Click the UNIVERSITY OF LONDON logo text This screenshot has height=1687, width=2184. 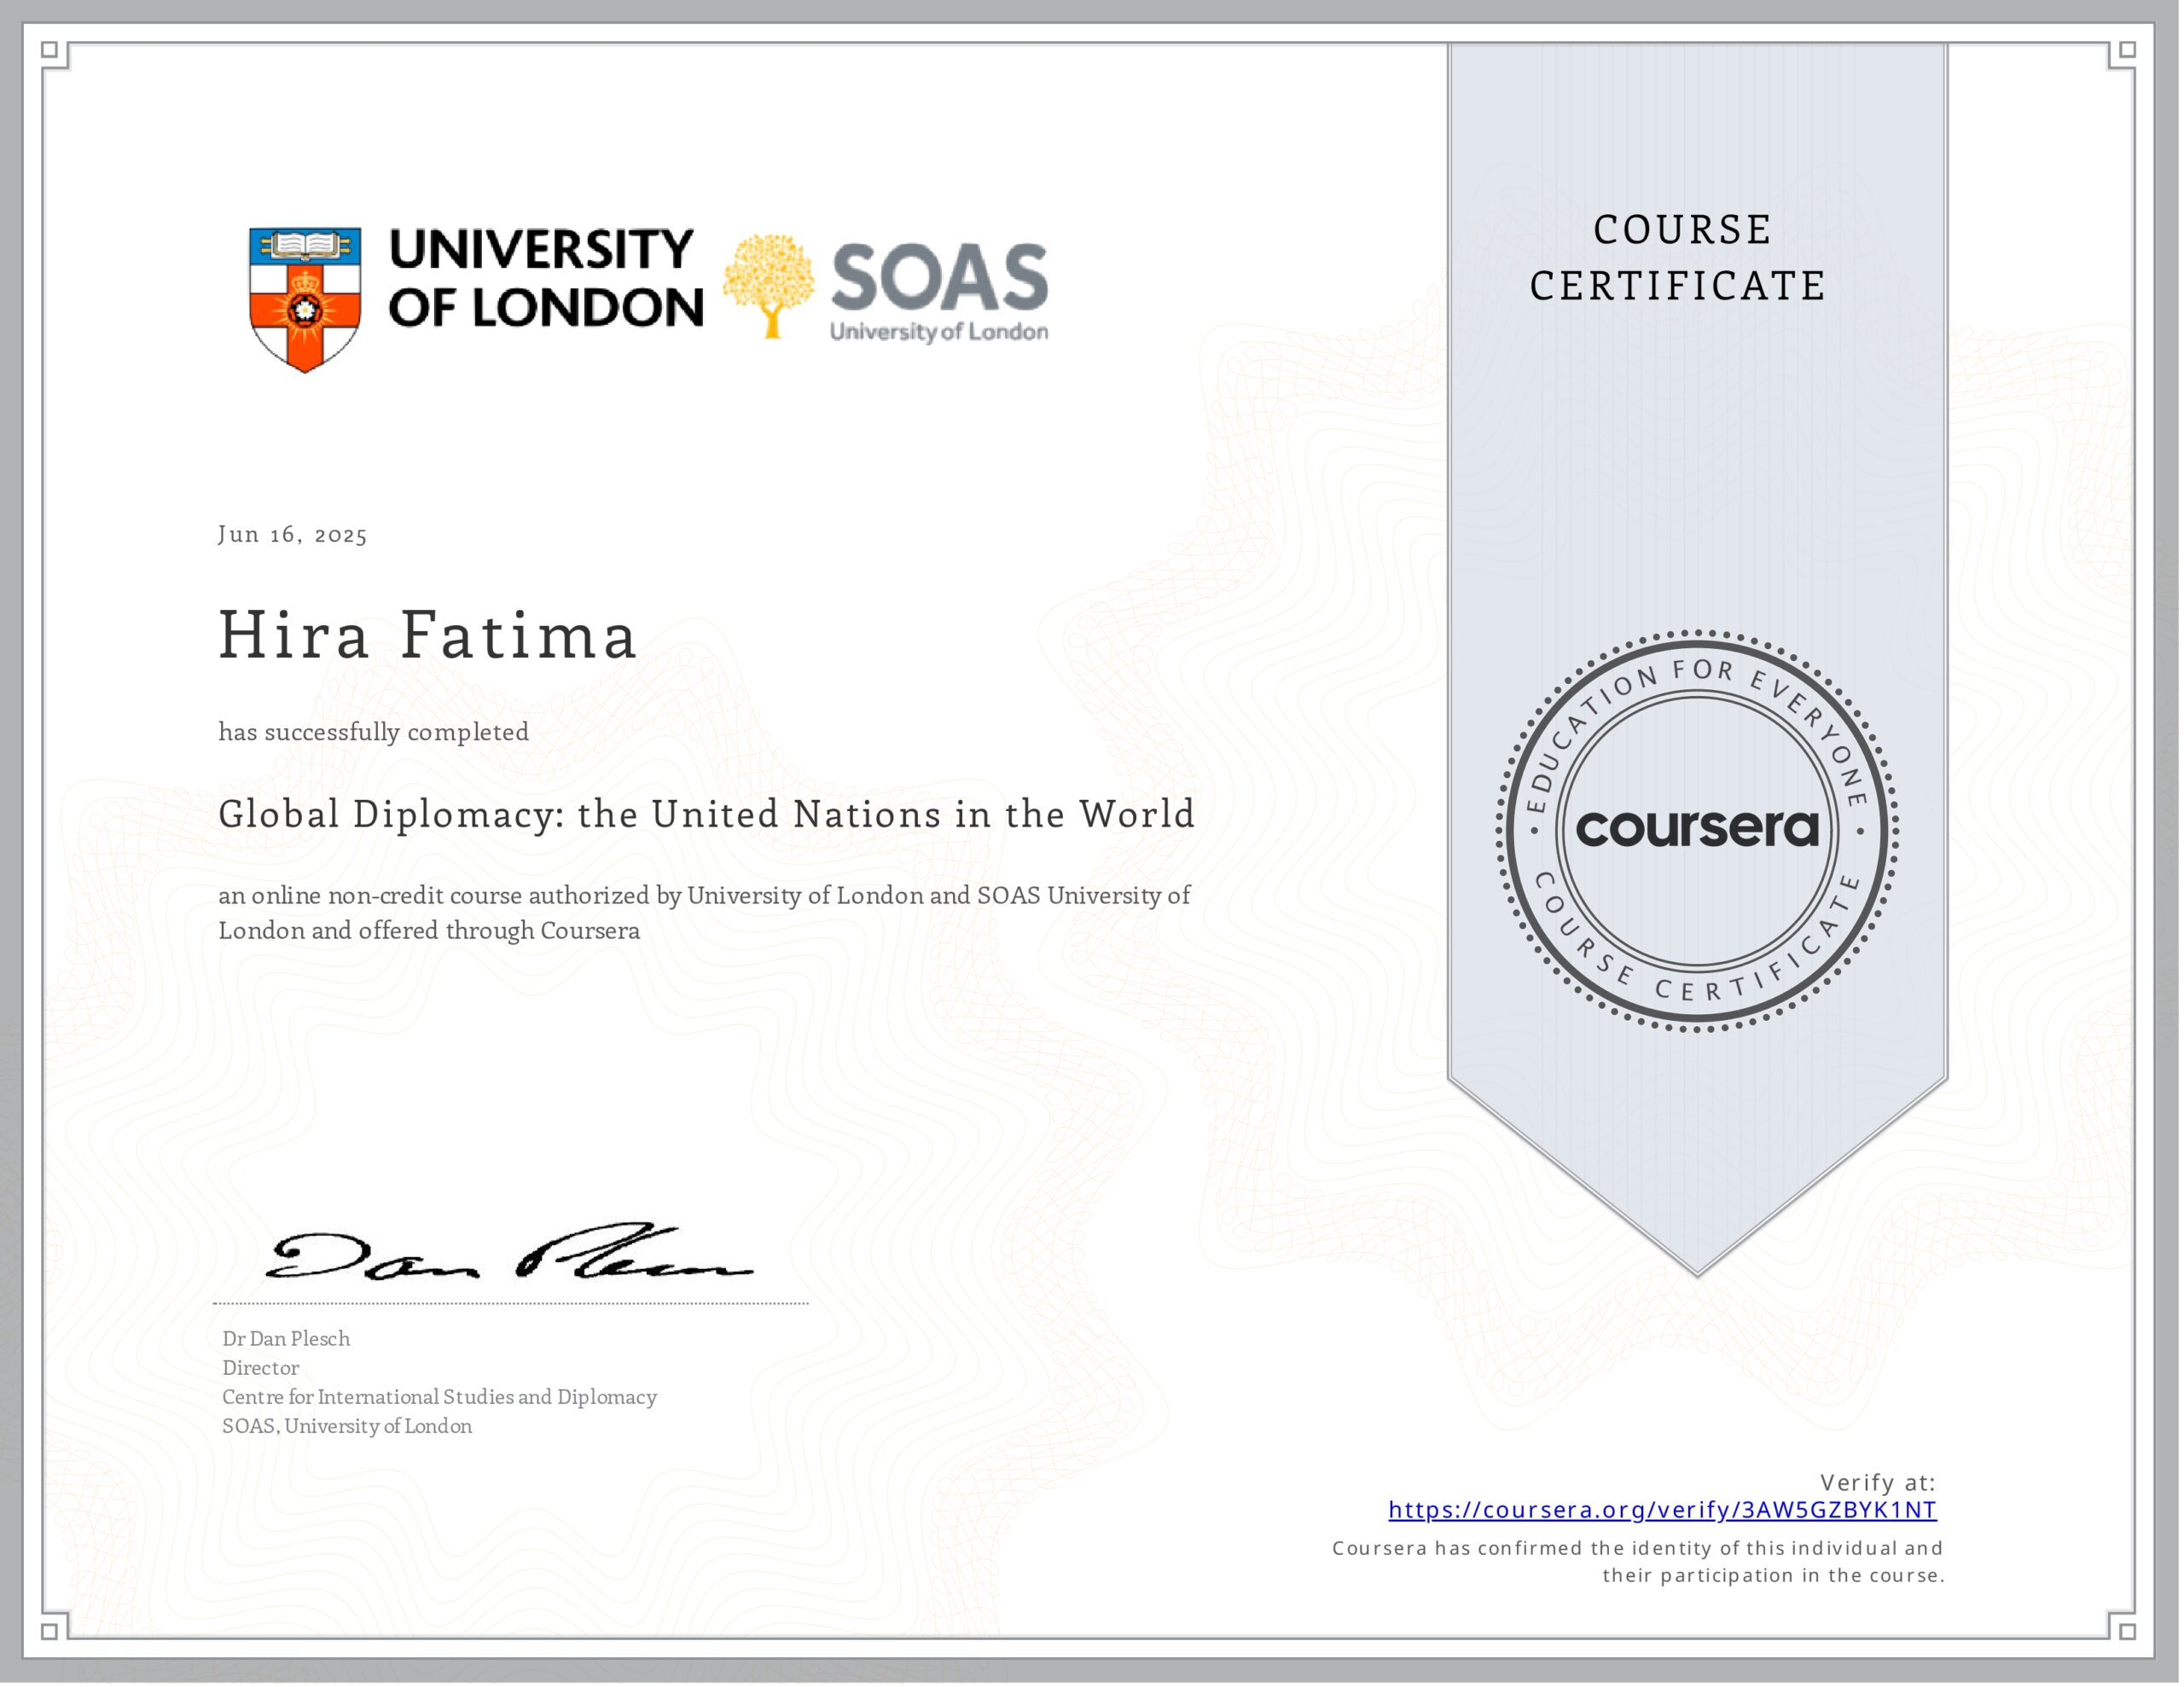(x=544, y=279)
